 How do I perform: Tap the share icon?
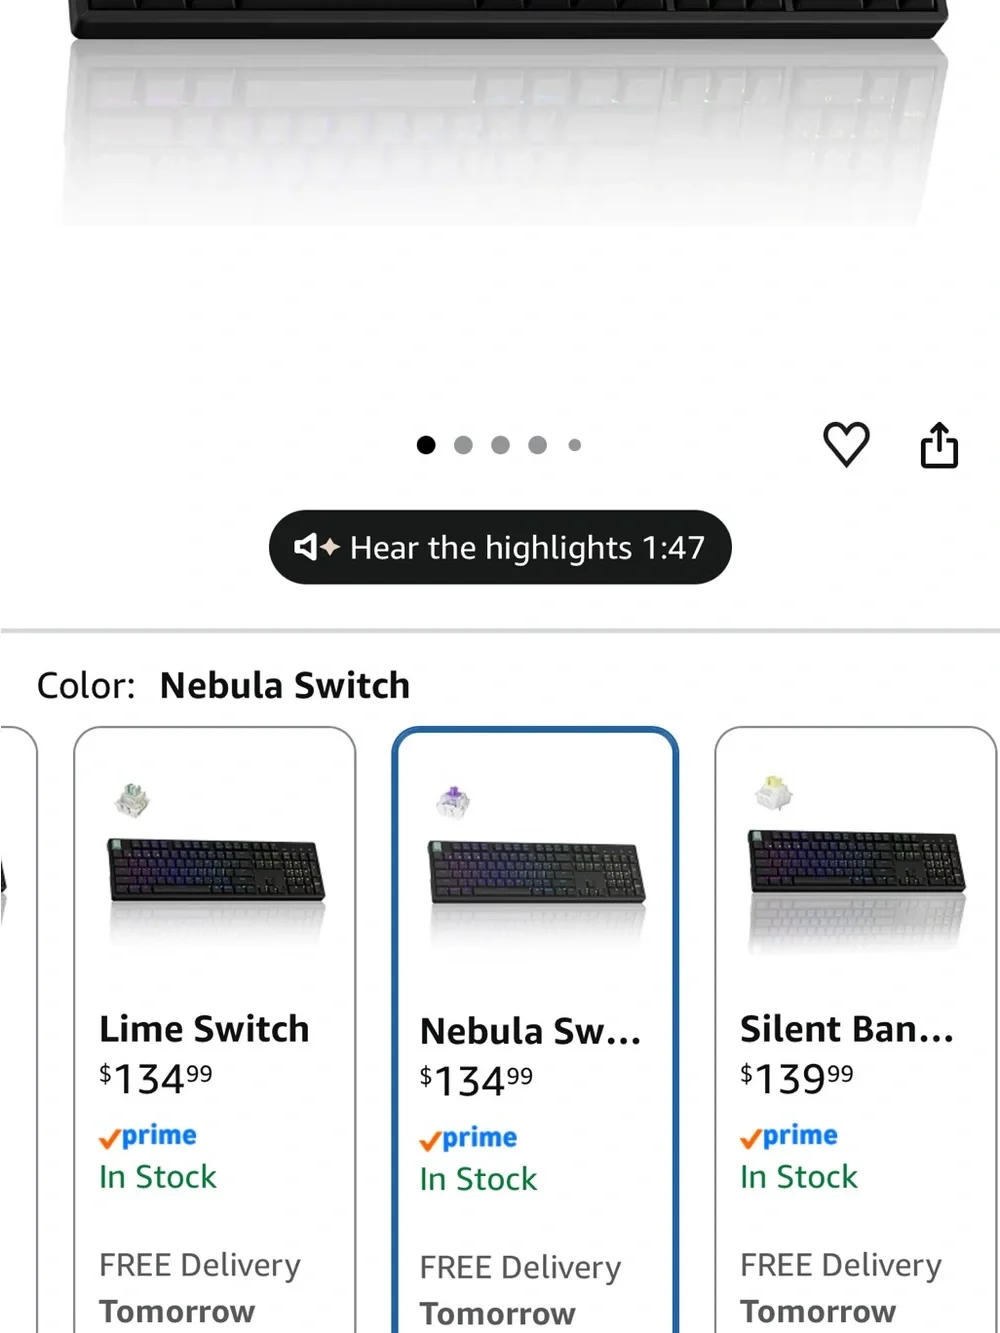point(939,445)
